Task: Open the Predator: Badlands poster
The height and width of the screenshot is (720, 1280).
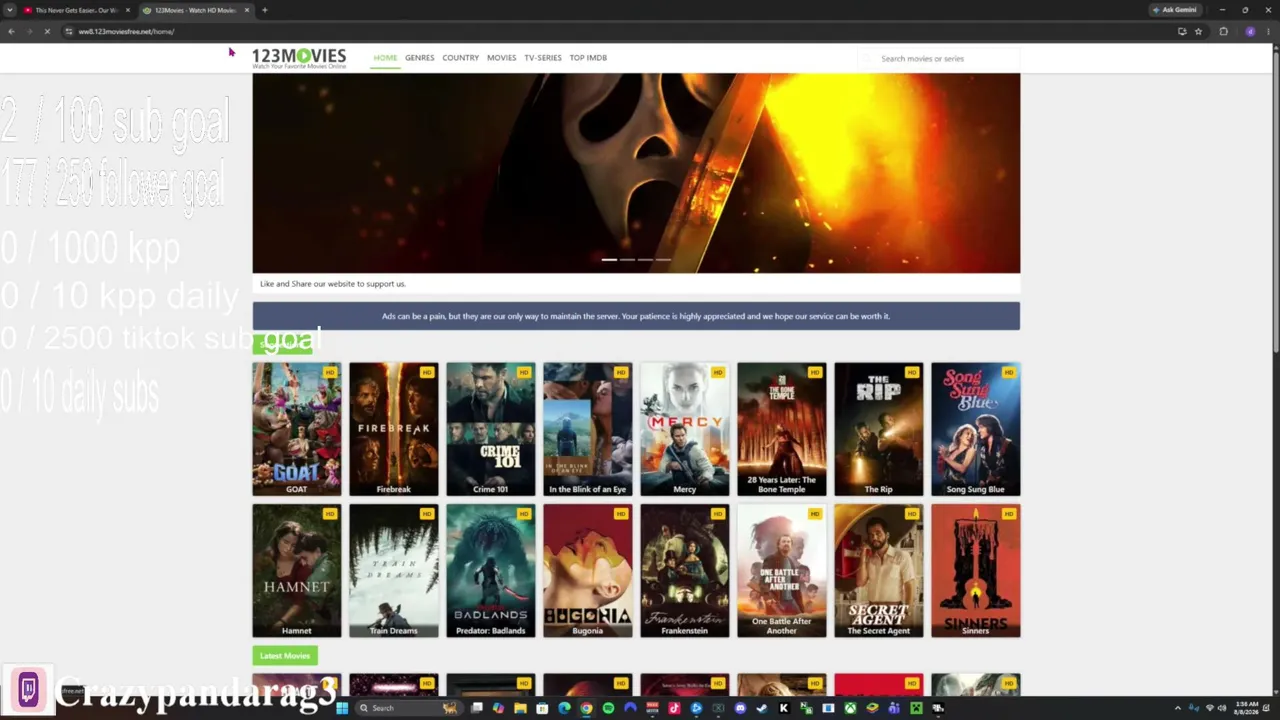Action: click(490, 570)
